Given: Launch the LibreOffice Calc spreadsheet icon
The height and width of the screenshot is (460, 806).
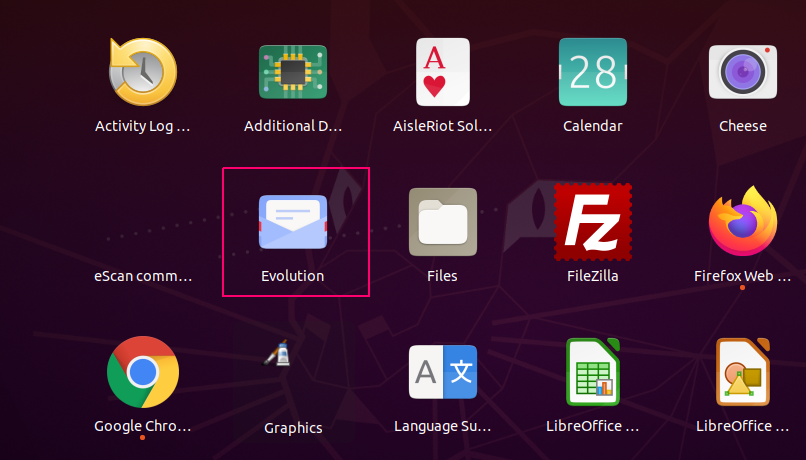Looking at the screenshot, I should 593,372.
